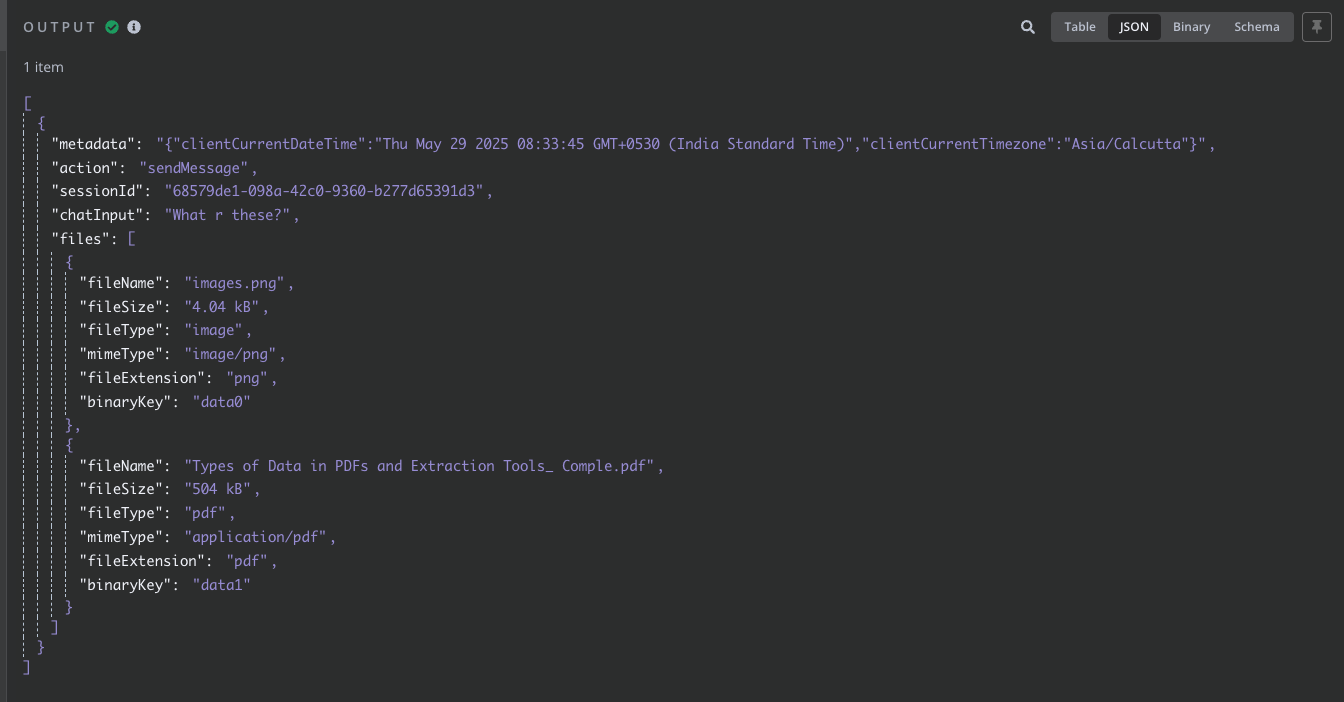Viewport: 1344px width, 702px height.
Task: Switch to Binary view
Action: coord(1191,27)
